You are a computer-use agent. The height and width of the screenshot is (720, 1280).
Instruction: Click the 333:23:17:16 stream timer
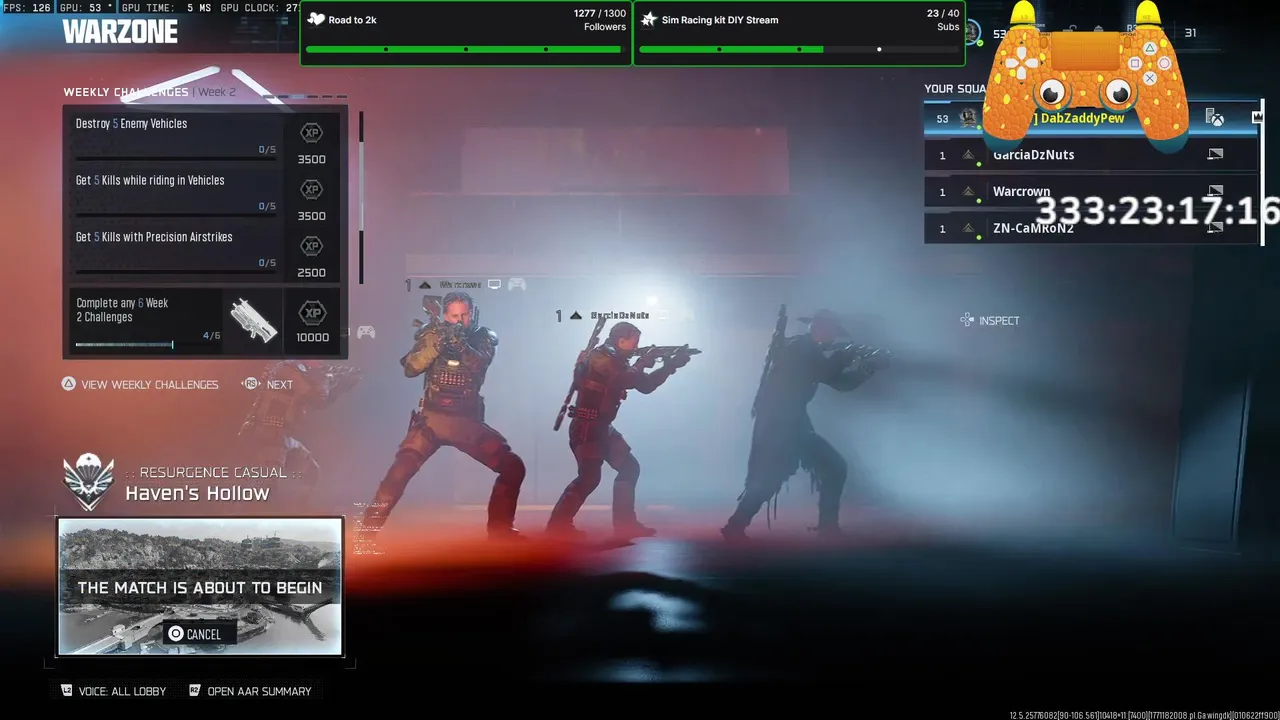1157,211
